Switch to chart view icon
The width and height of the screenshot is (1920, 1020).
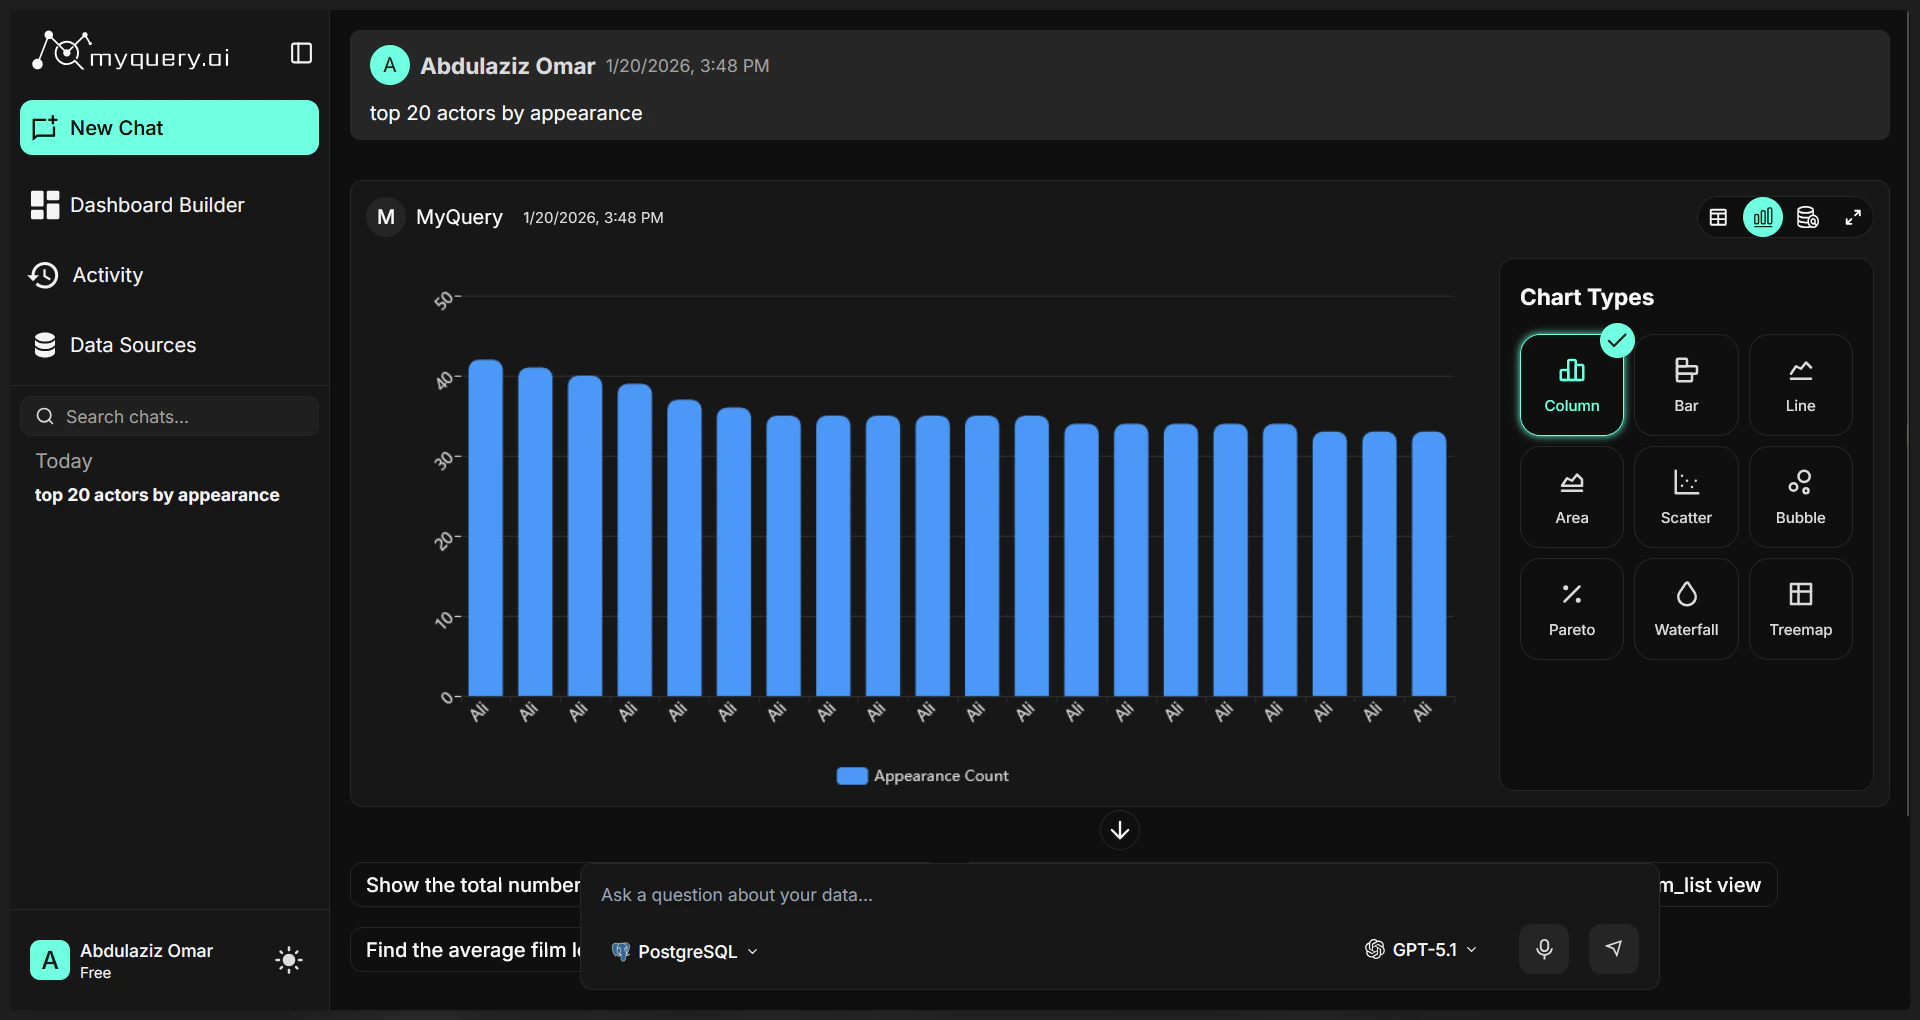(x=1763, y=217)
